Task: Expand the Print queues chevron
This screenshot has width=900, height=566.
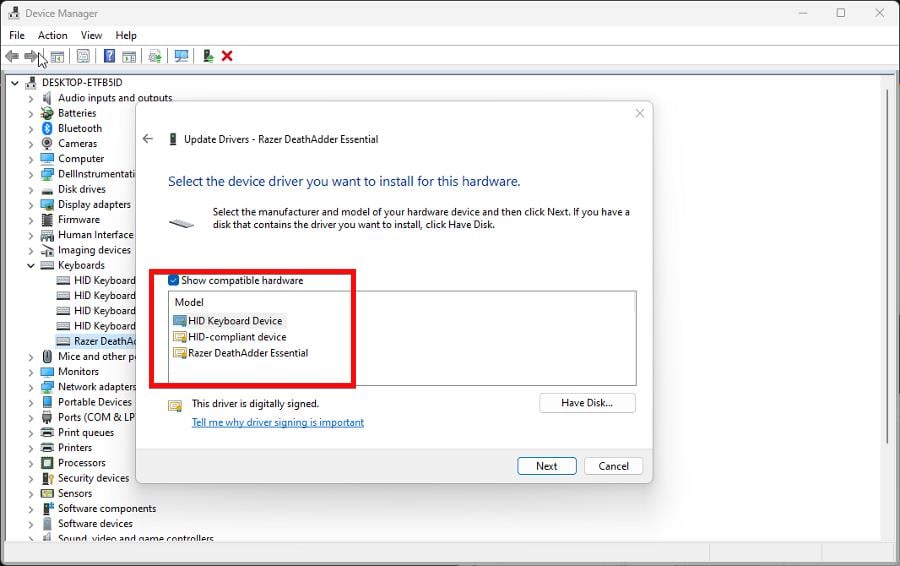Action: coord(30,433)
